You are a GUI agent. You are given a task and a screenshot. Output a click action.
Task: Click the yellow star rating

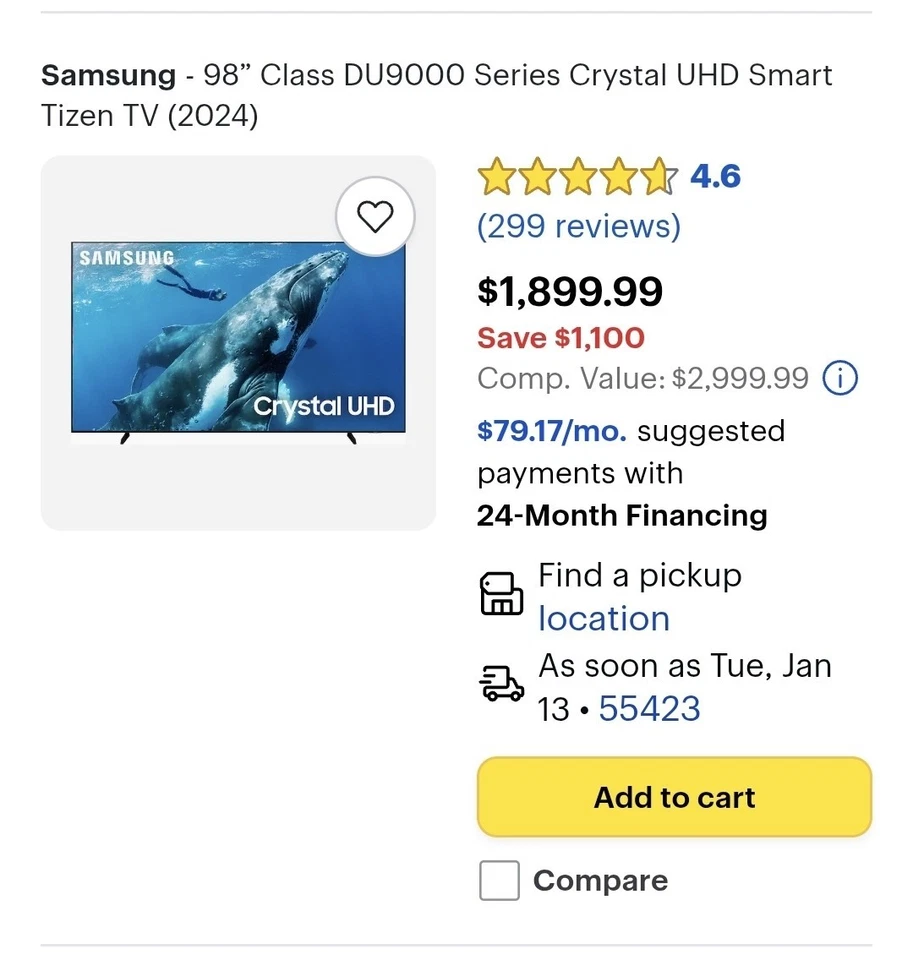tap(577, 178)
